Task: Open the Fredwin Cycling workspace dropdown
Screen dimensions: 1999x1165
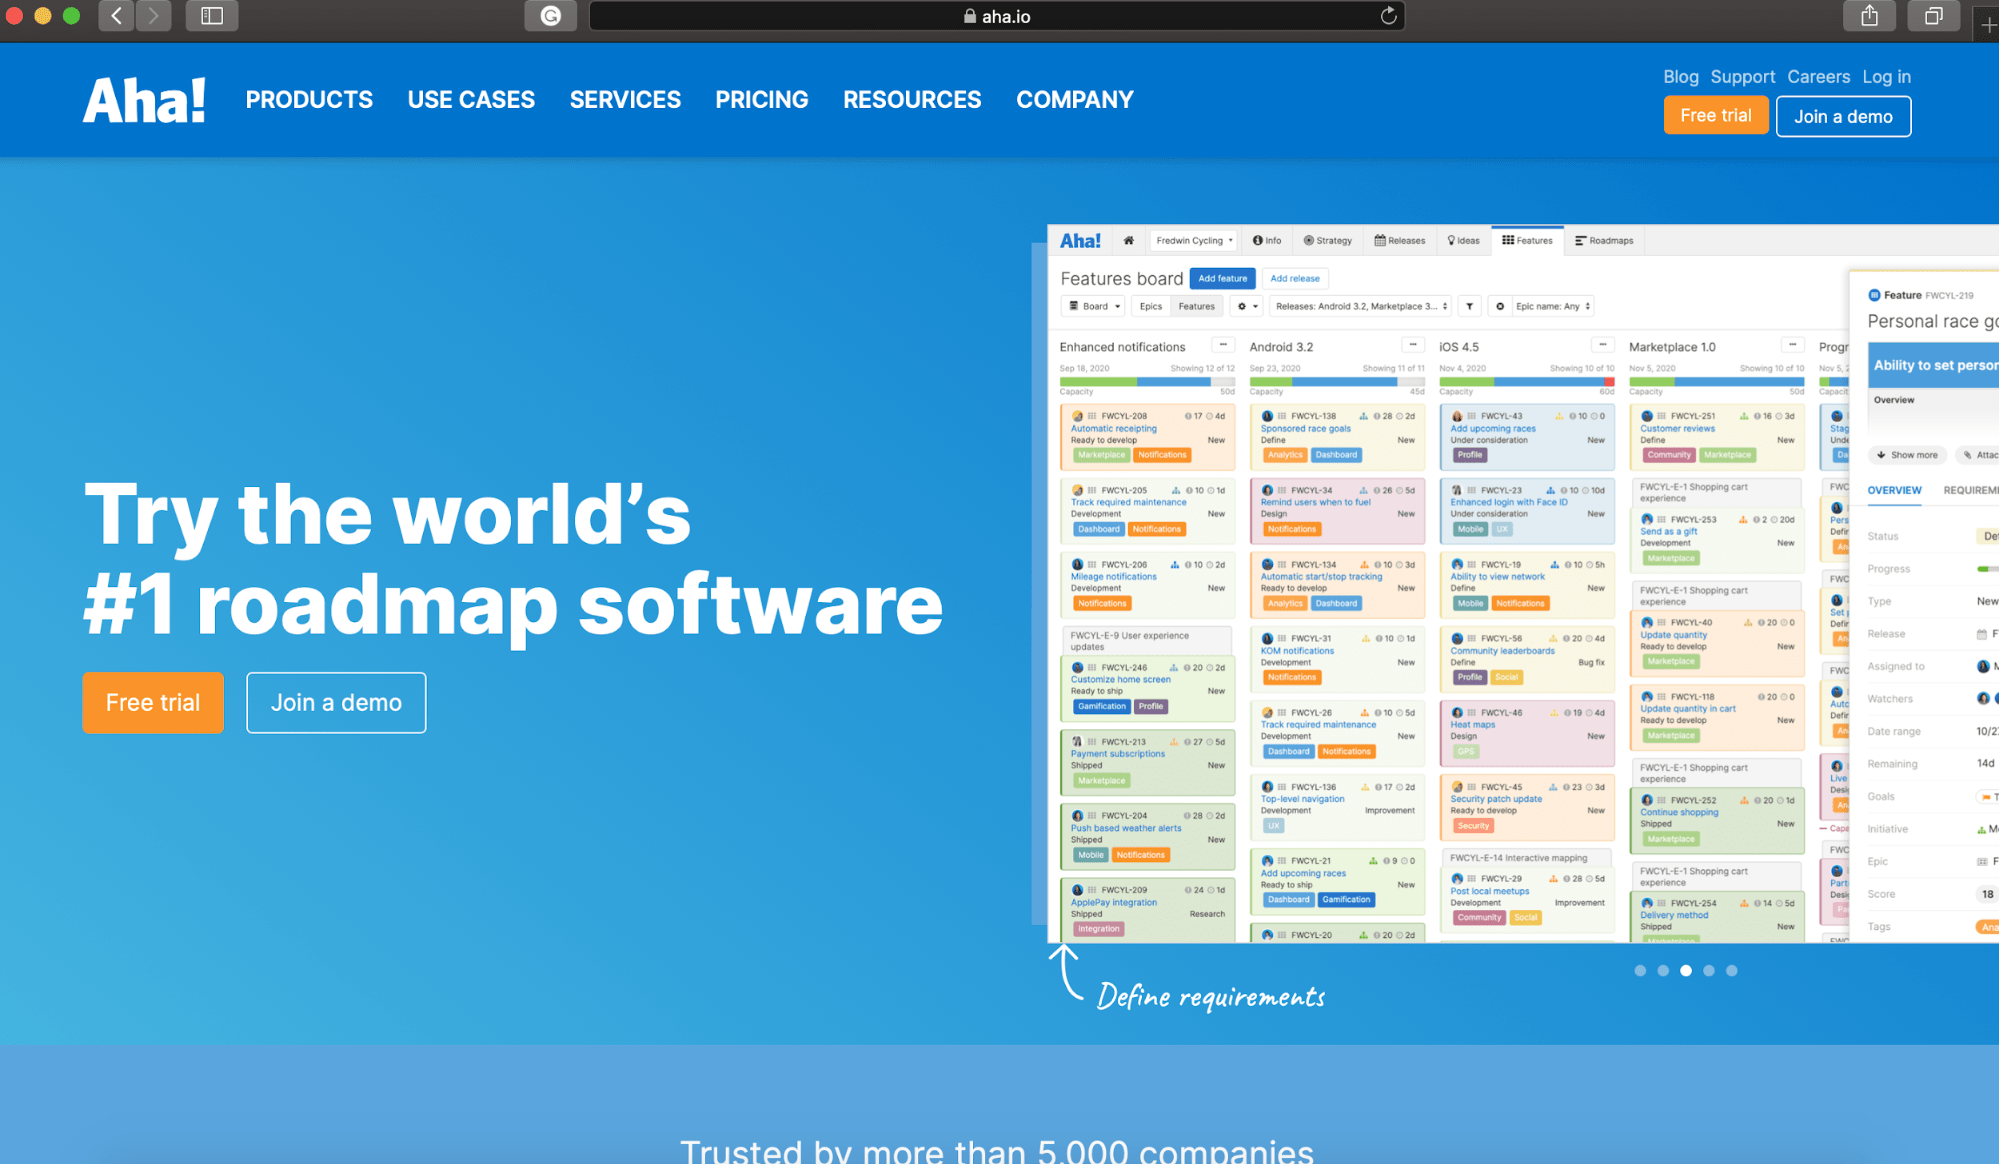Action: (1194, 241)
